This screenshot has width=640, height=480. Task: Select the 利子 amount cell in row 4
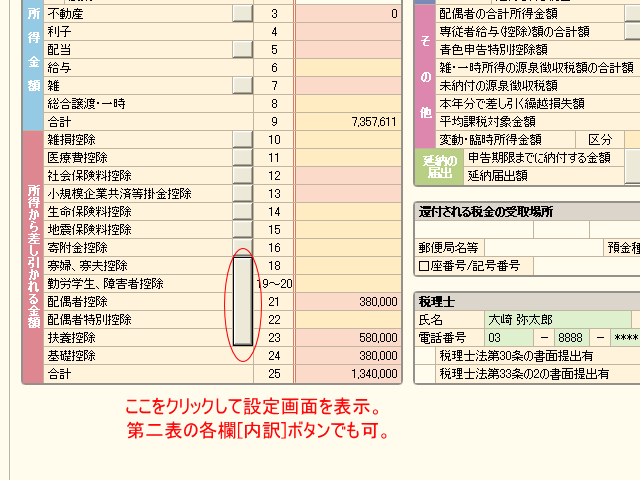pos(348,31)
